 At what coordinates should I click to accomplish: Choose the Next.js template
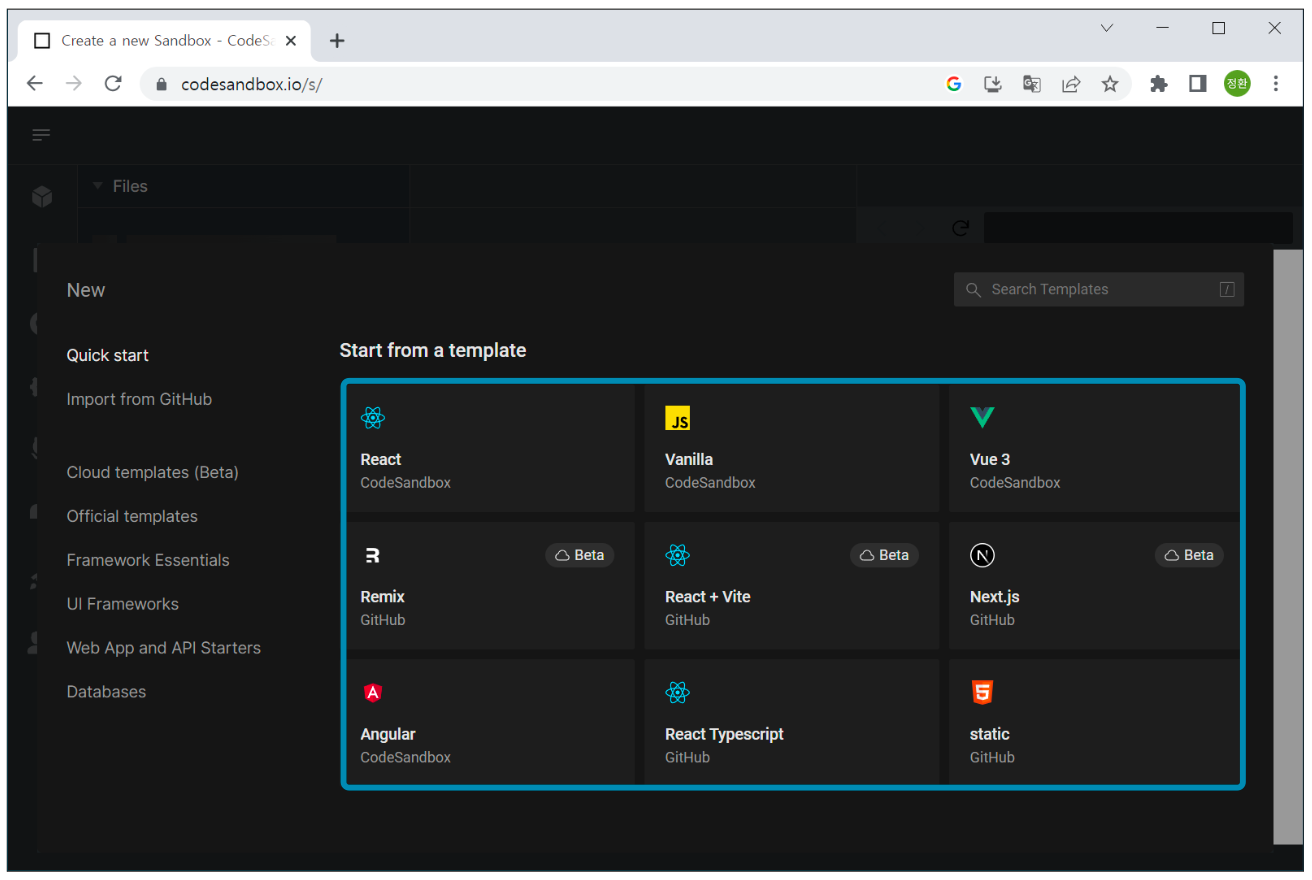[x=1095, y=586]
